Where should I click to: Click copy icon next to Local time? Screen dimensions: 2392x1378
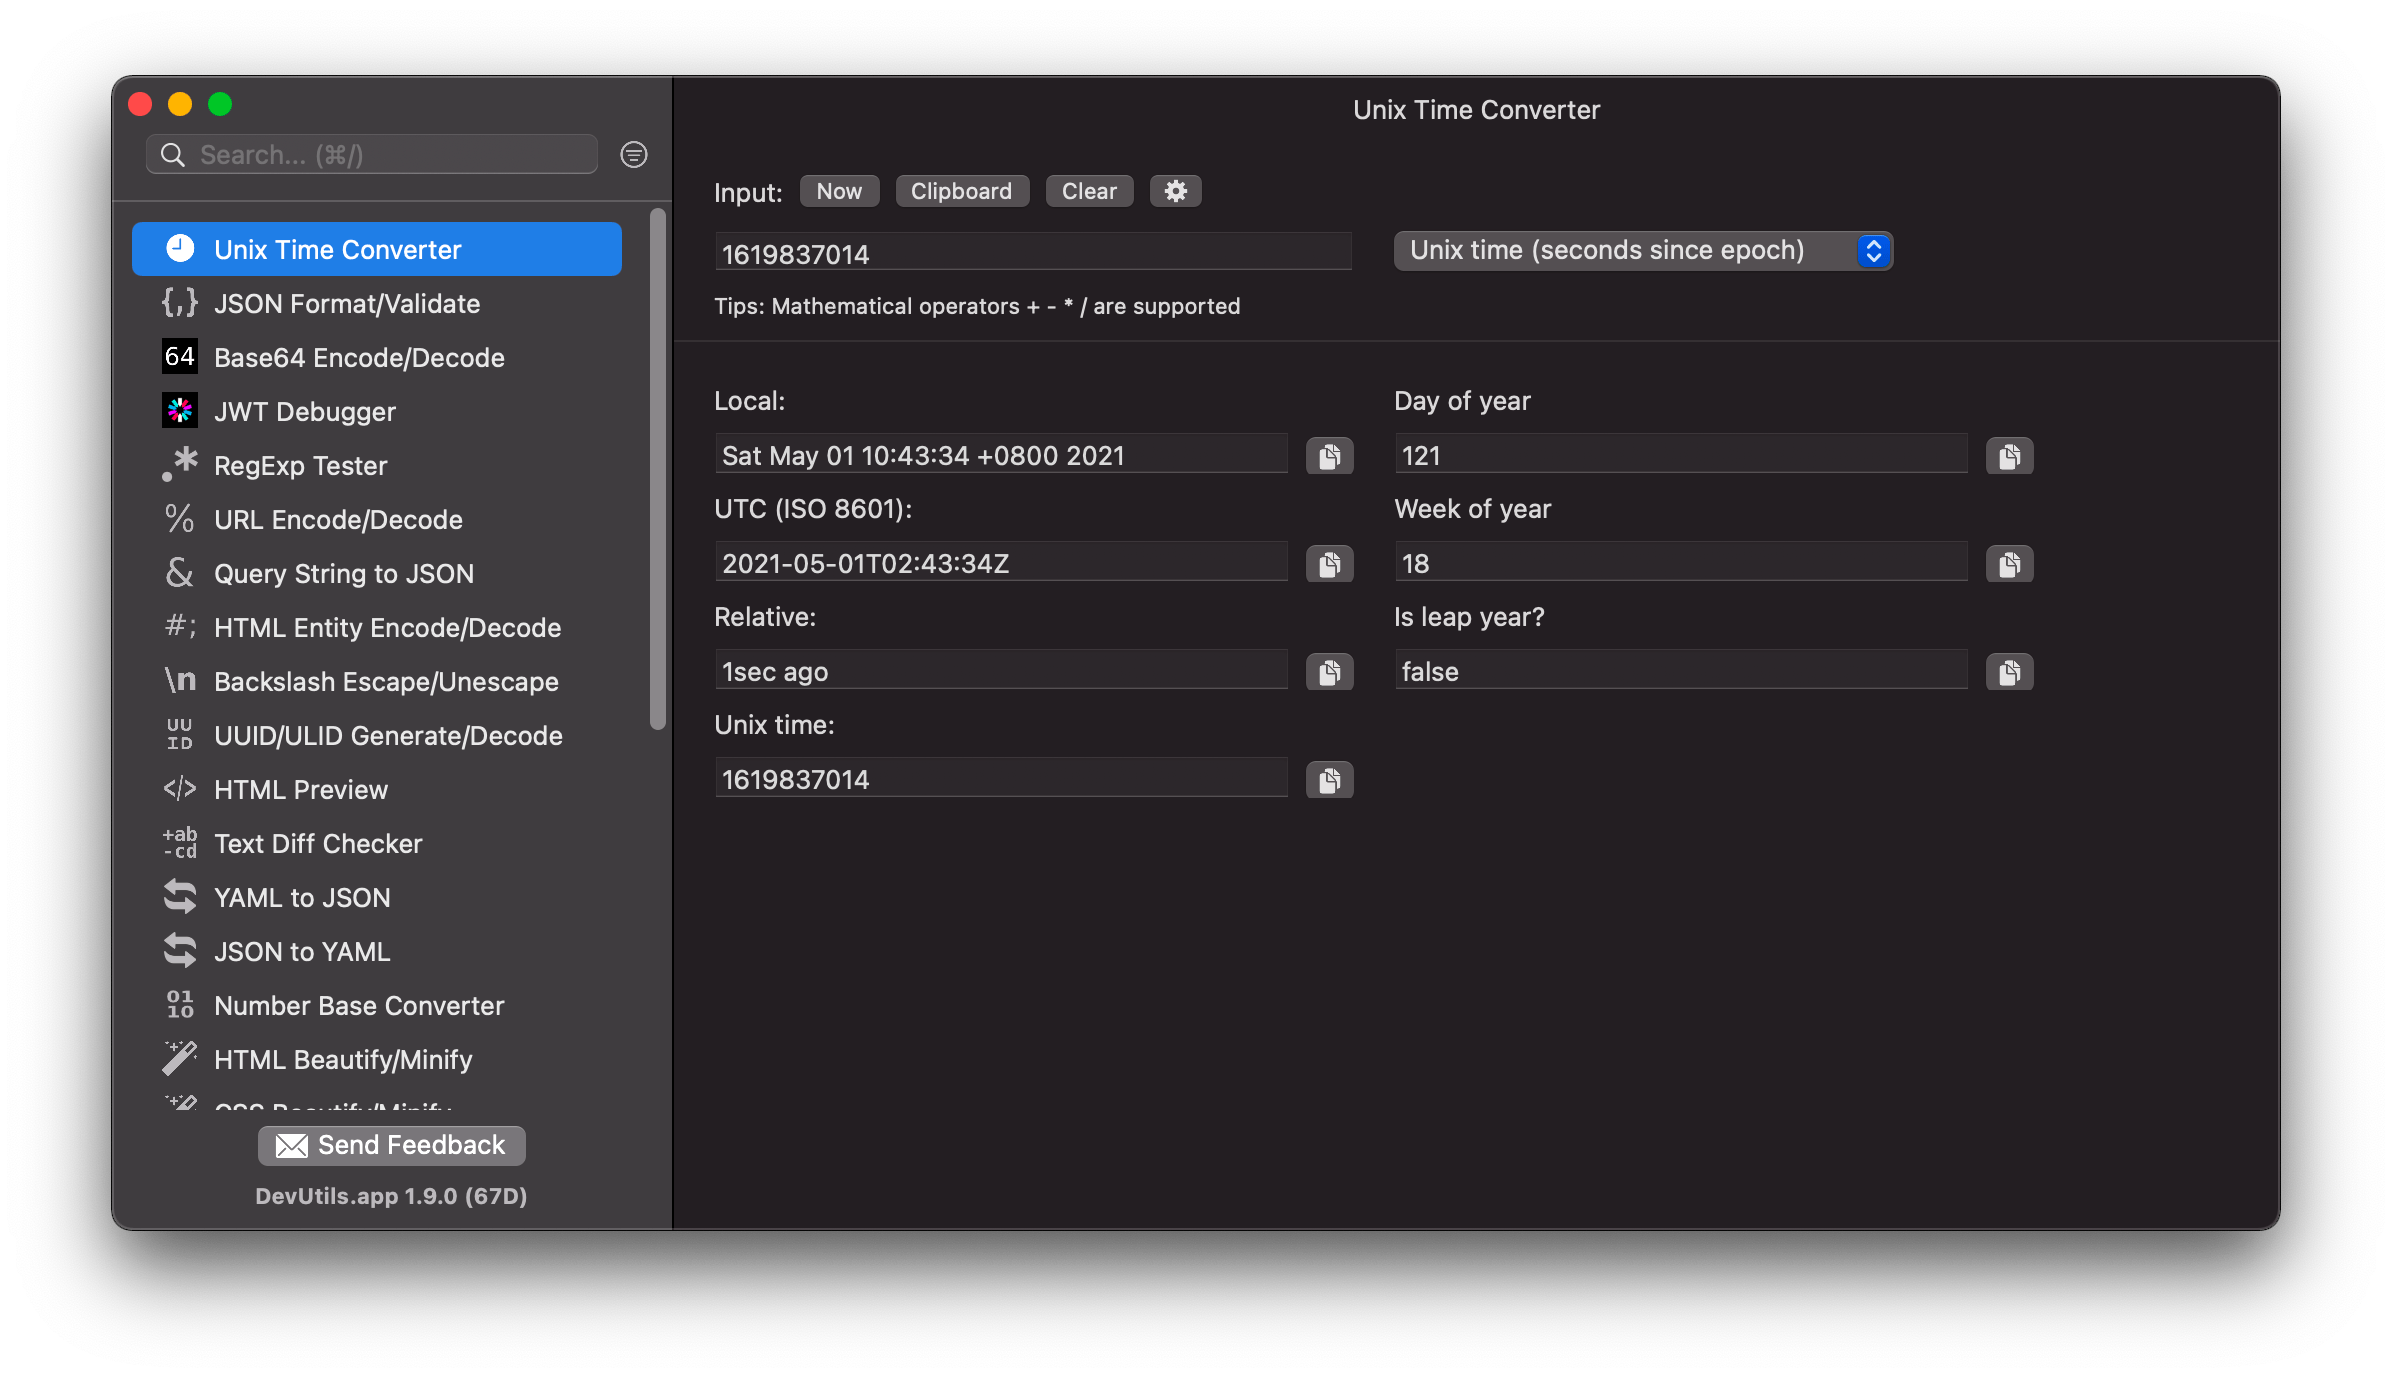click(x=1331, y=457)
